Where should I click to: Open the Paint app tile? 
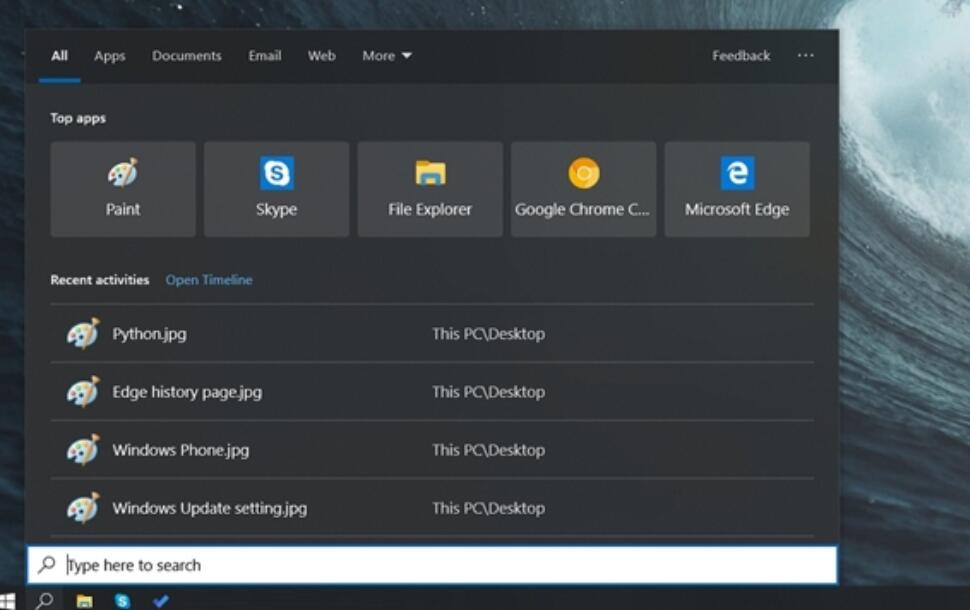123,189
